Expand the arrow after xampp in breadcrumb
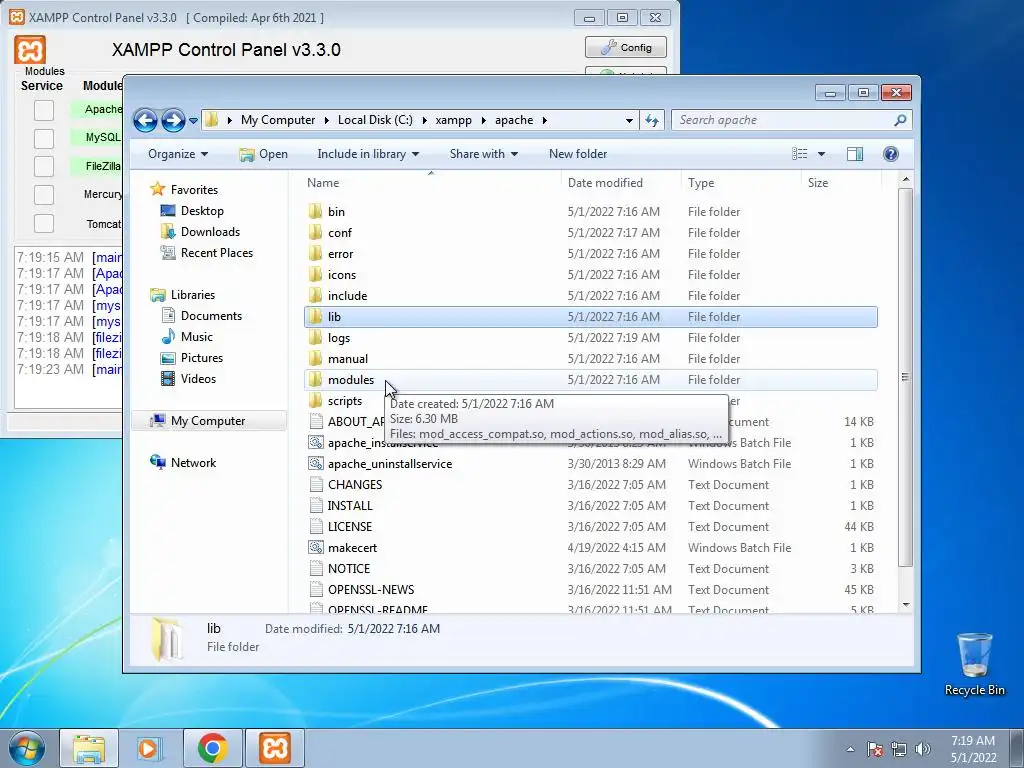This screenshot has height=768, width=1024. tap(484, 120)
